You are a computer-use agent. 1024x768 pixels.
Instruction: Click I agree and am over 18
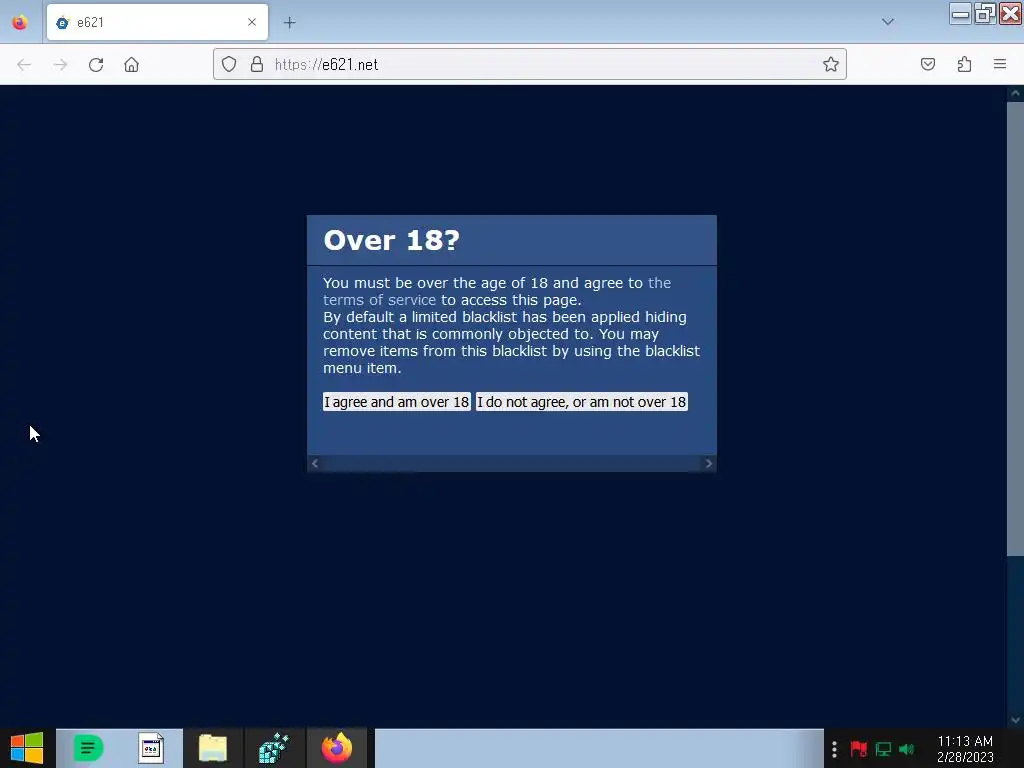(x=396, y=402)
